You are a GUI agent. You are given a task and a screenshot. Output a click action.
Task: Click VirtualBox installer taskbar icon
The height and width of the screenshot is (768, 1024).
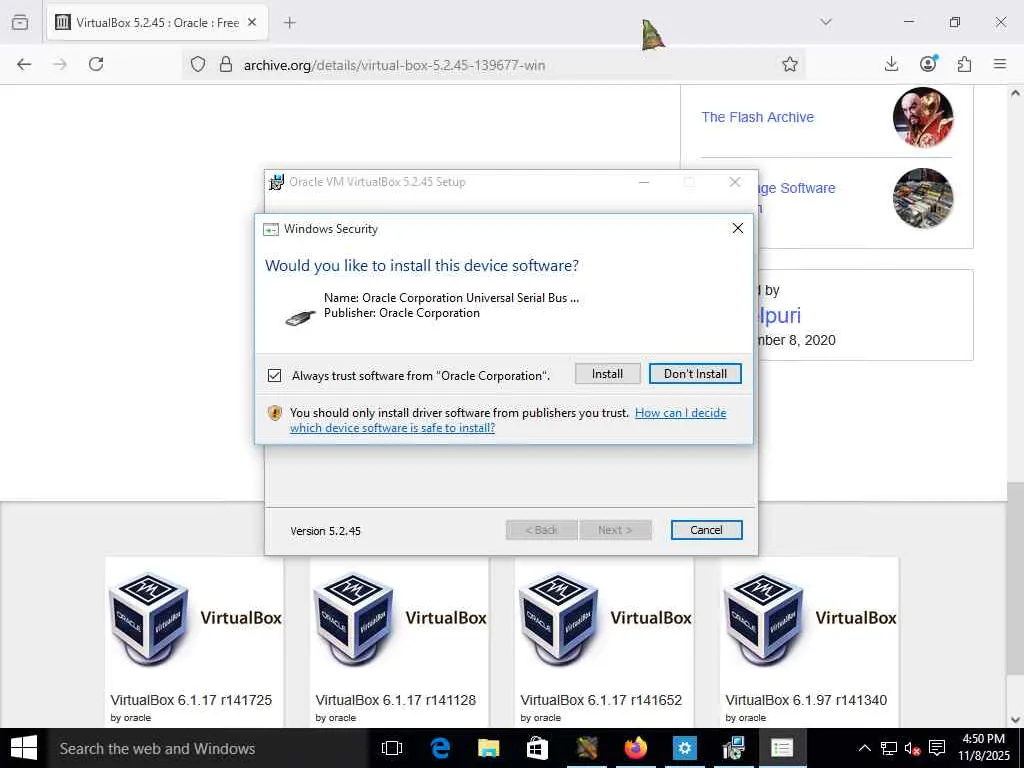pos(733,748)
